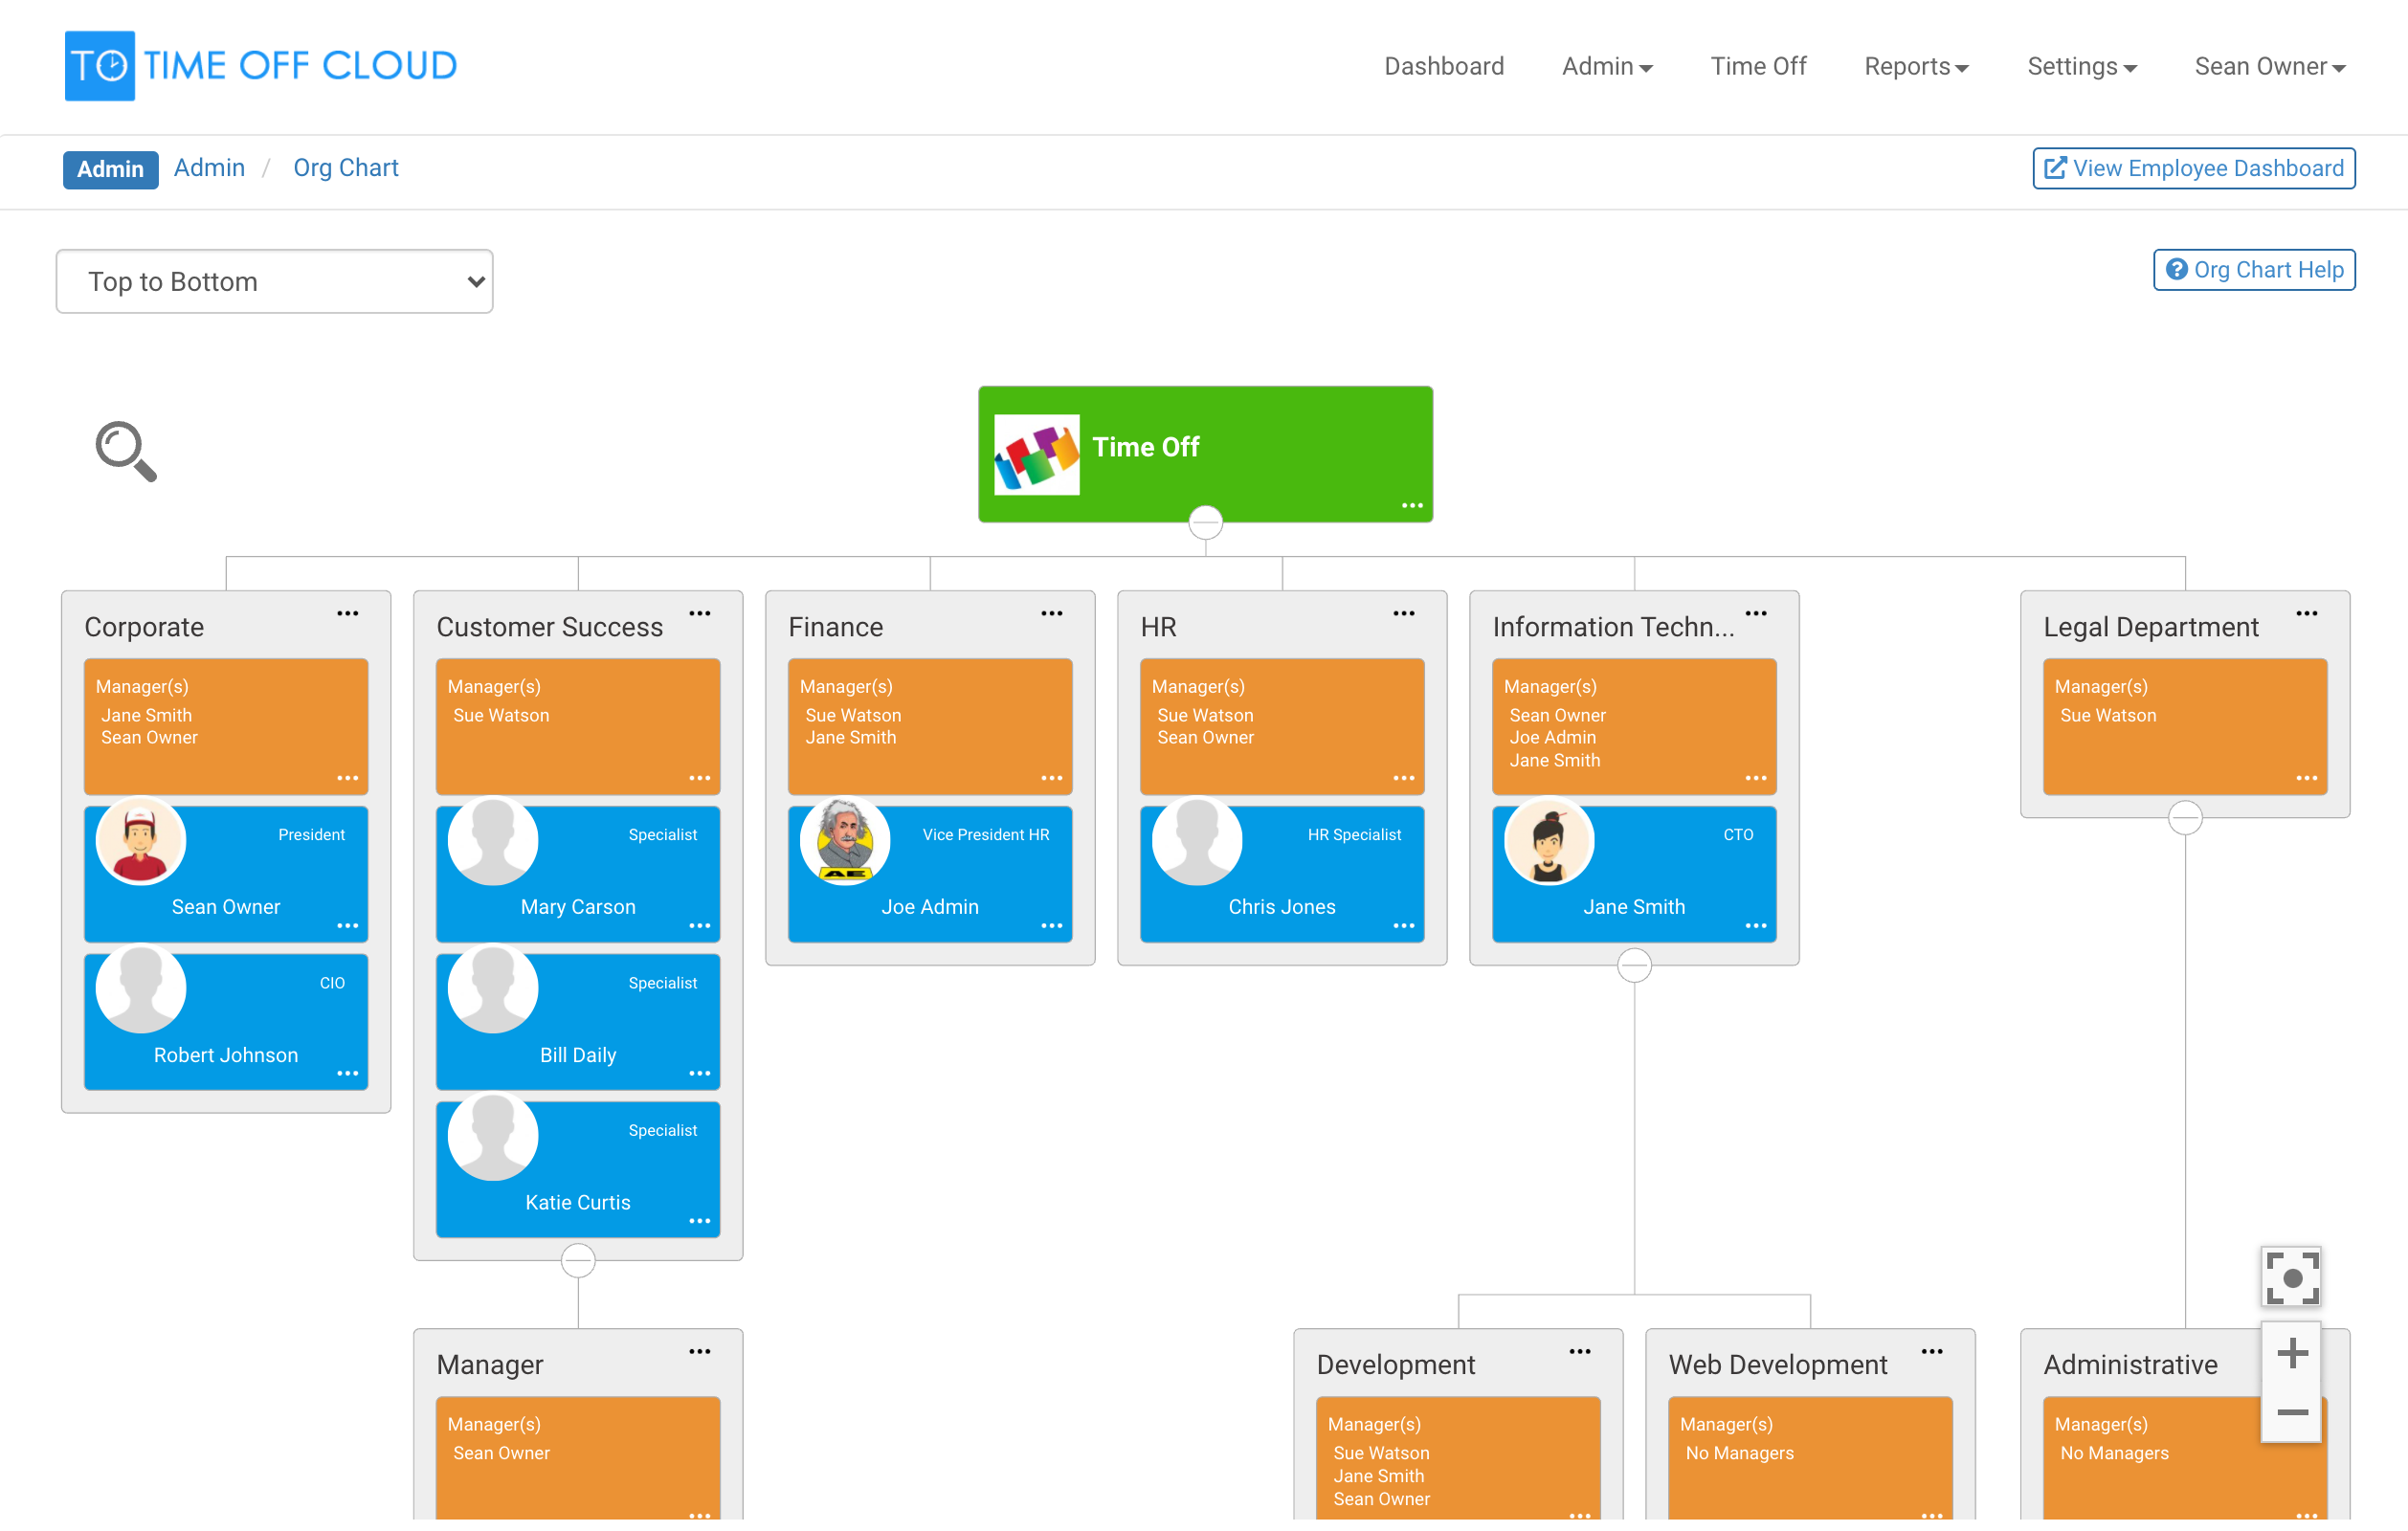This screenshot has width=2408, height=1531.
Task: Click the fit-to-screen icon above zoom controls
Action: (2291, 1277)
